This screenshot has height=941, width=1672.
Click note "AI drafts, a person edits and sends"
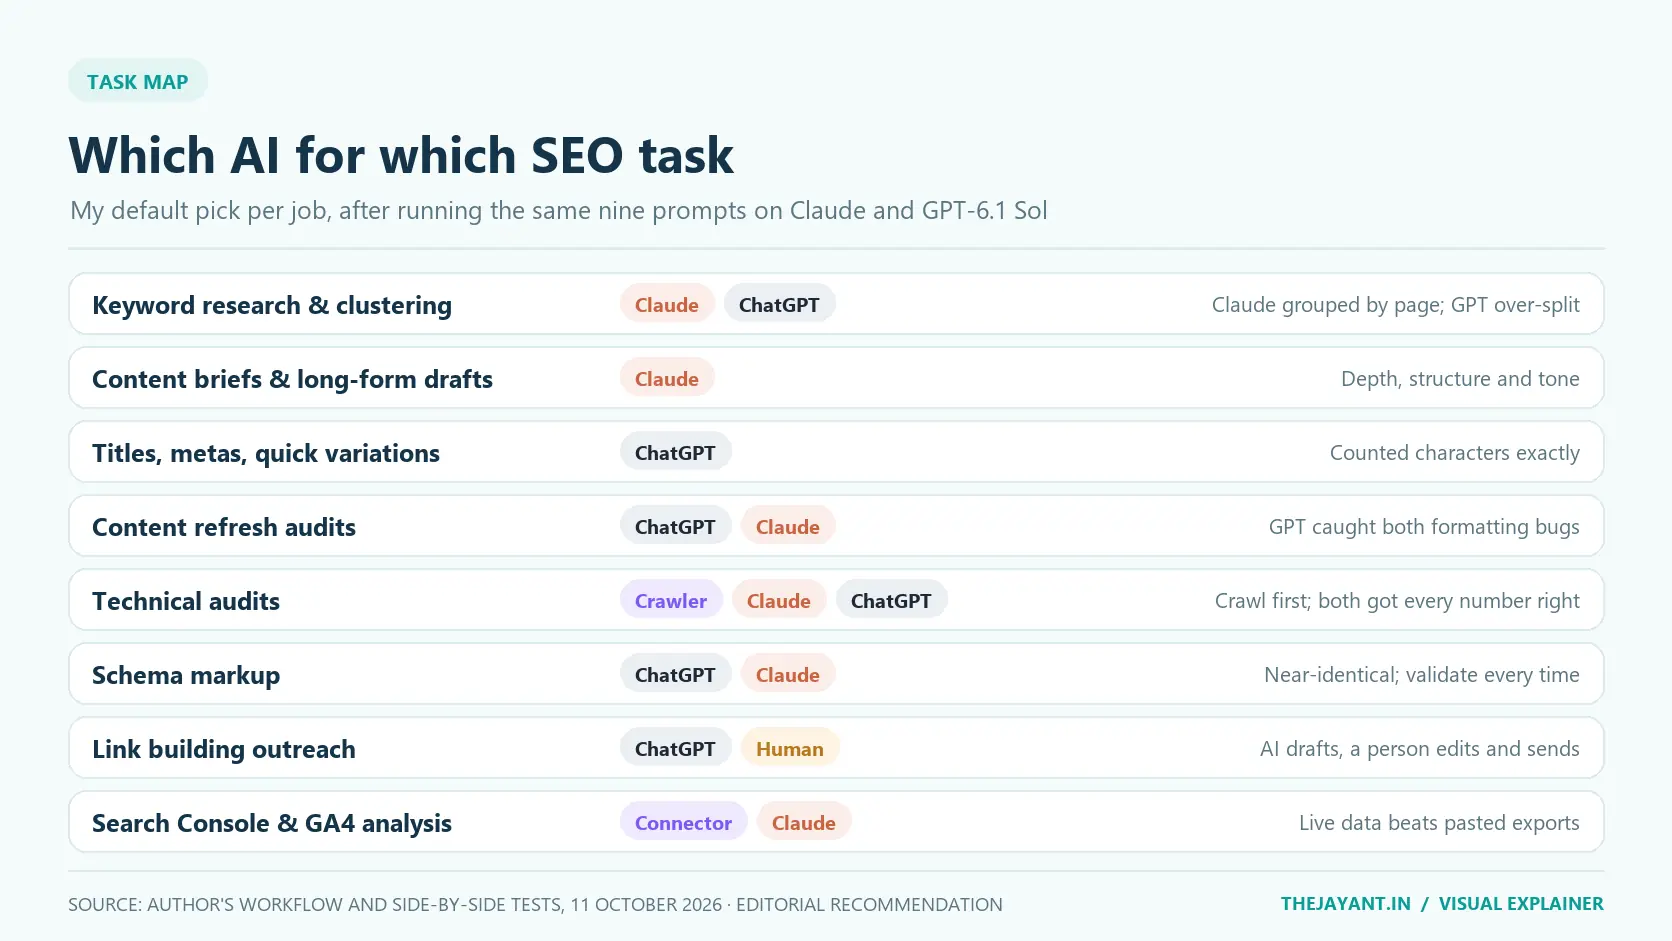tap(1420, 749)
